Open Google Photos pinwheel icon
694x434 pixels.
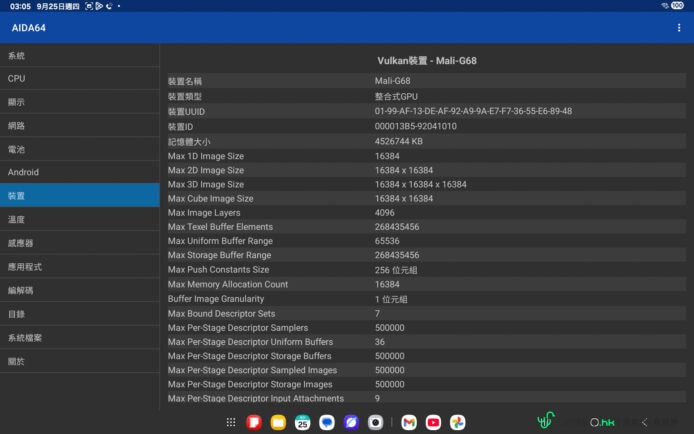(457, 423)
